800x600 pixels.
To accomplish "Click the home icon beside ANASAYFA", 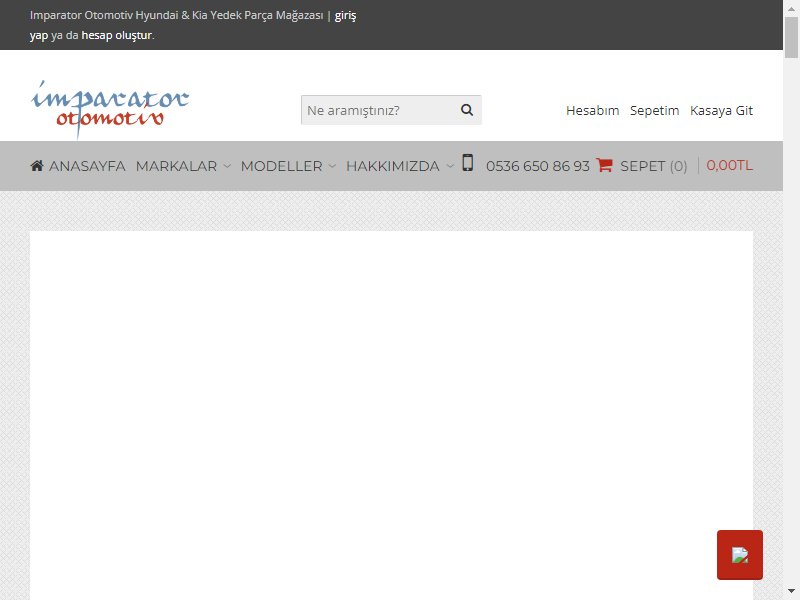I will [37, 165].
